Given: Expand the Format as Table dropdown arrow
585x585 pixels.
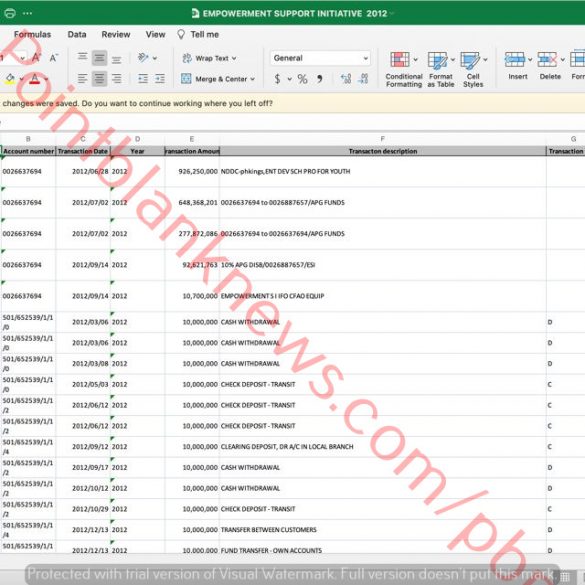Looking at the screenshot, I should [453, 59].
